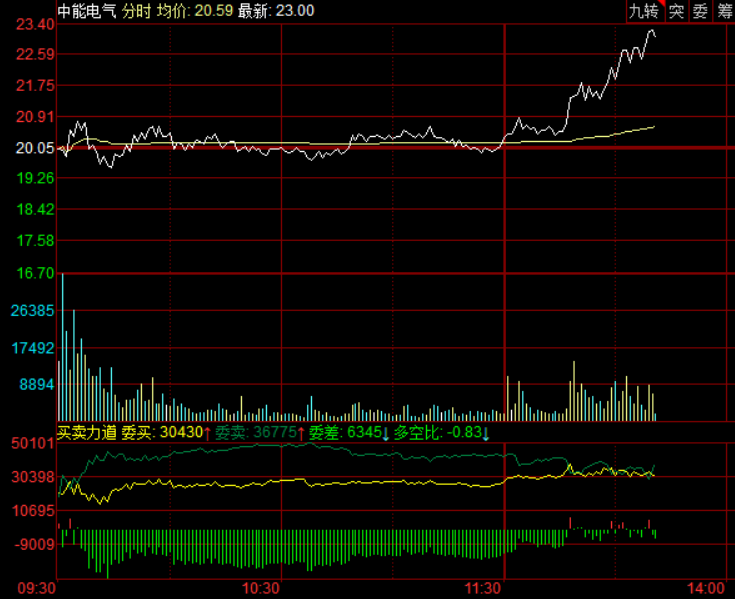Viewport: 735px width, 599px height.
Task: Click the 11:30 time axis label
Action: click(482, 589)
